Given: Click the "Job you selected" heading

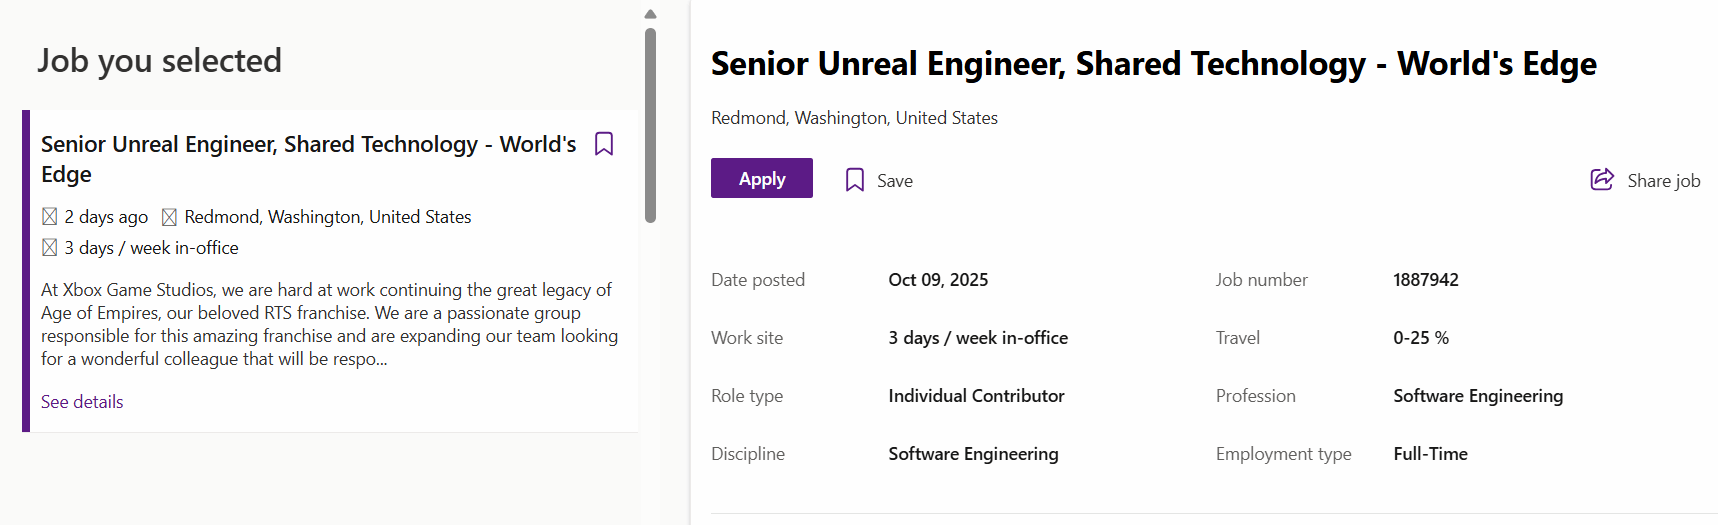Looking at the screenshot, I should 160,61.
